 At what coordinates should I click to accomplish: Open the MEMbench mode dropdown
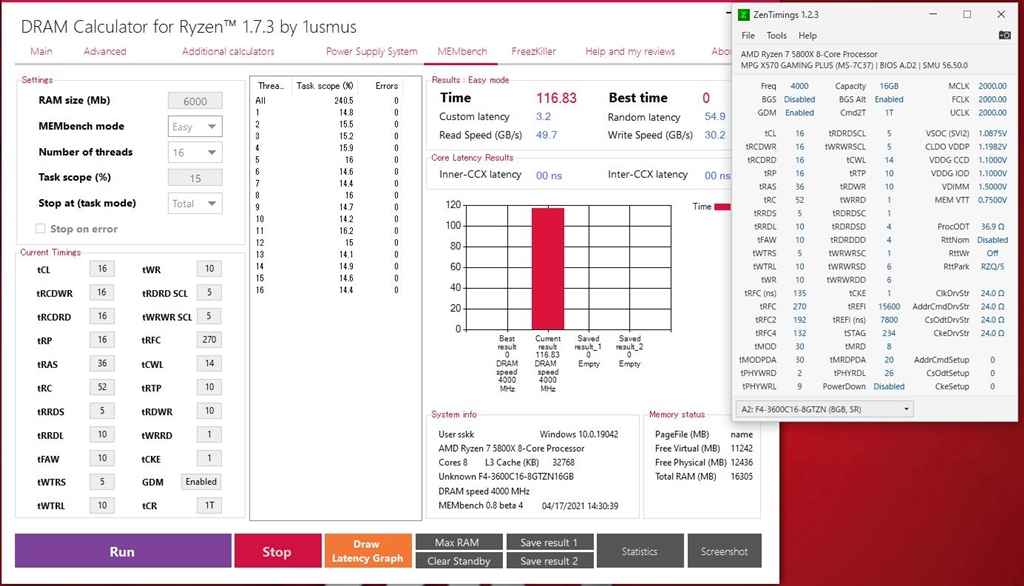(195, 127)
